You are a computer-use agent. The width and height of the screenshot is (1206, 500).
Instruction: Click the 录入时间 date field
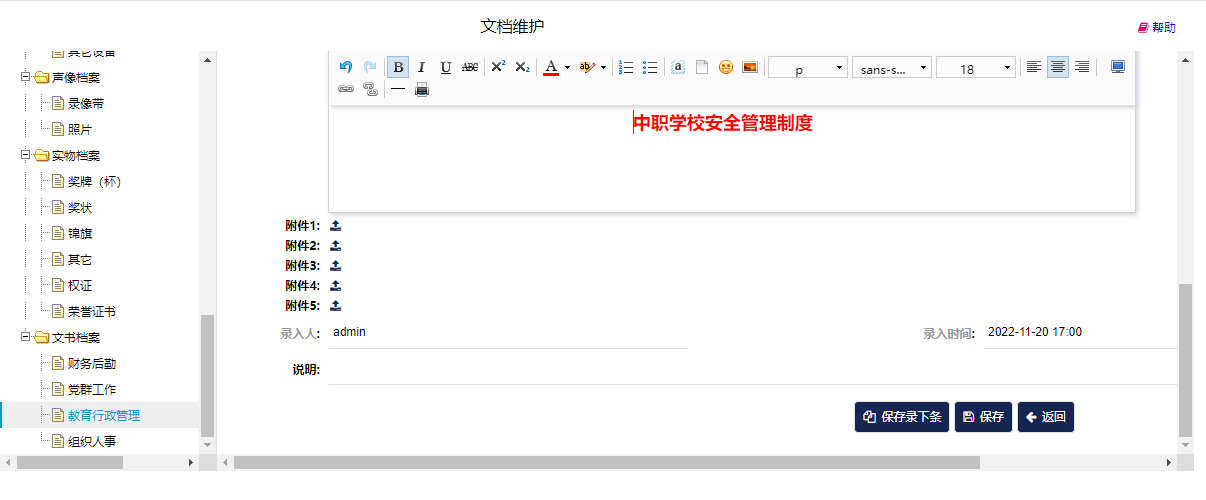(1080, 333)
